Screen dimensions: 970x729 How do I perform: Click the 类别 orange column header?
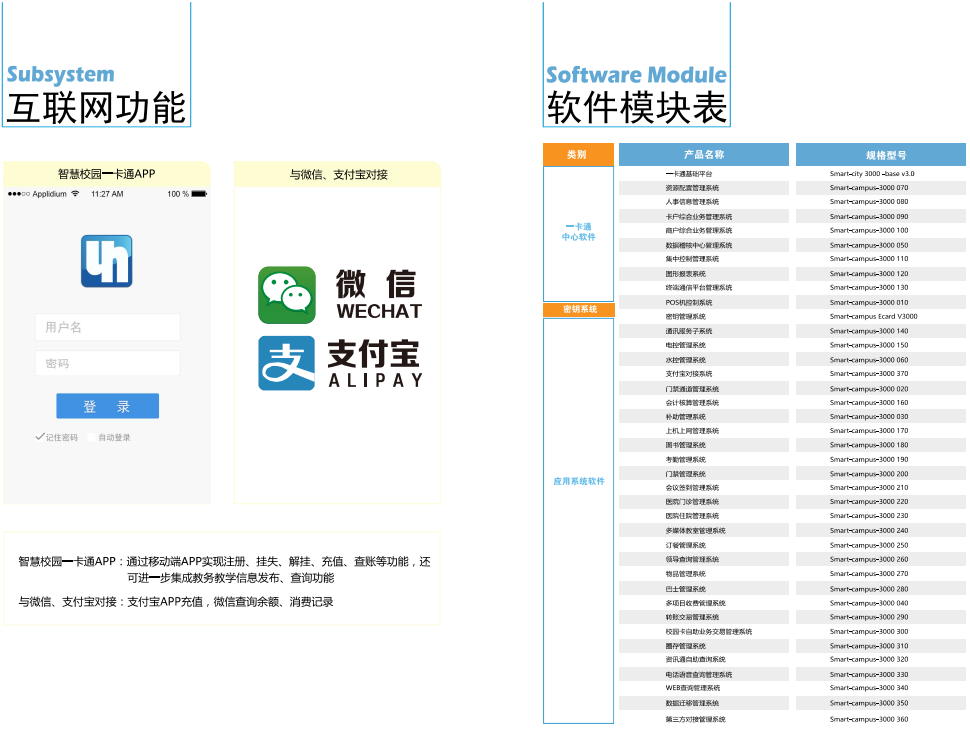pyautogui.click(x=578, y=154)
